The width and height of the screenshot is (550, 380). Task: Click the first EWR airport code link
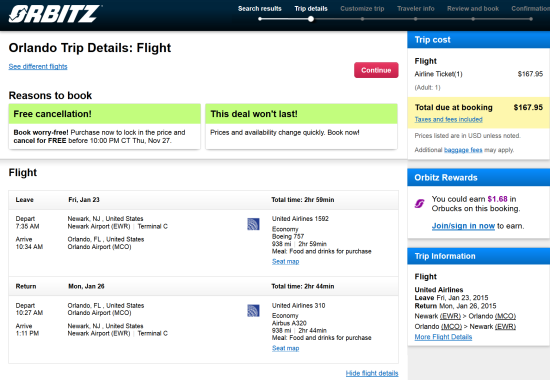coord(450,316)
